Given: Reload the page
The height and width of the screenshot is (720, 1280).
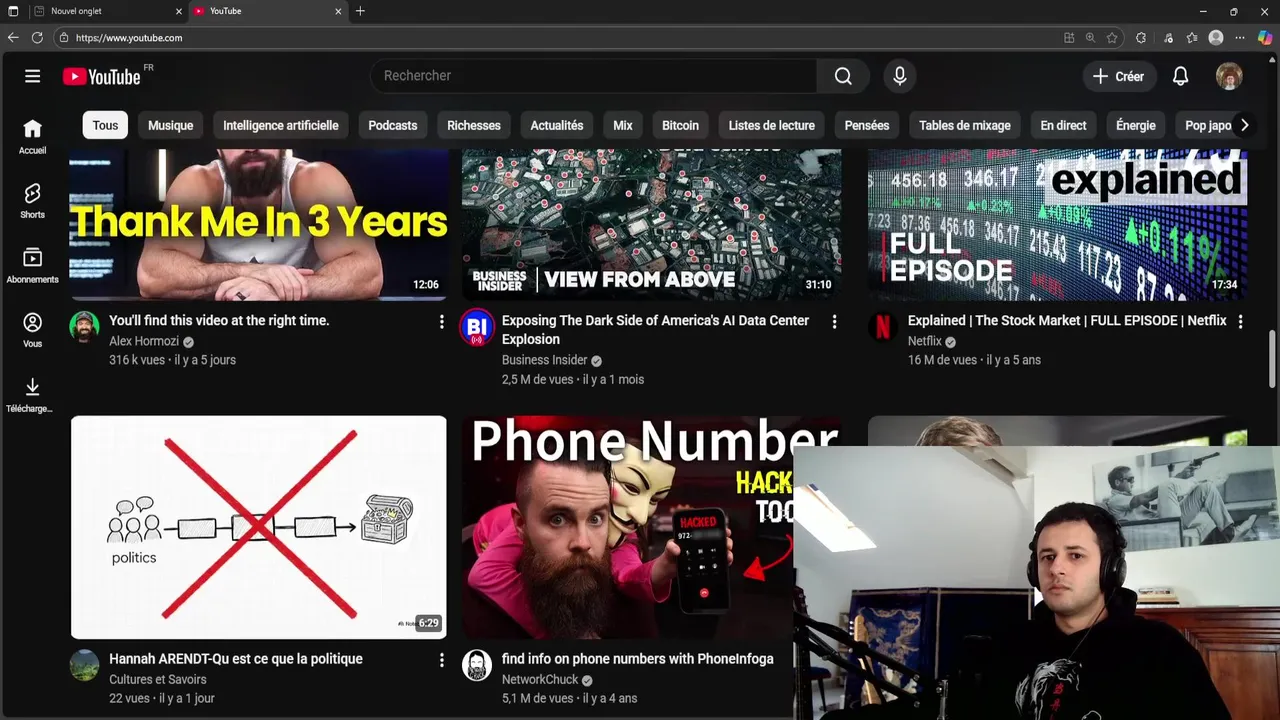Looking at the screenshot, I should click(37, 38).
